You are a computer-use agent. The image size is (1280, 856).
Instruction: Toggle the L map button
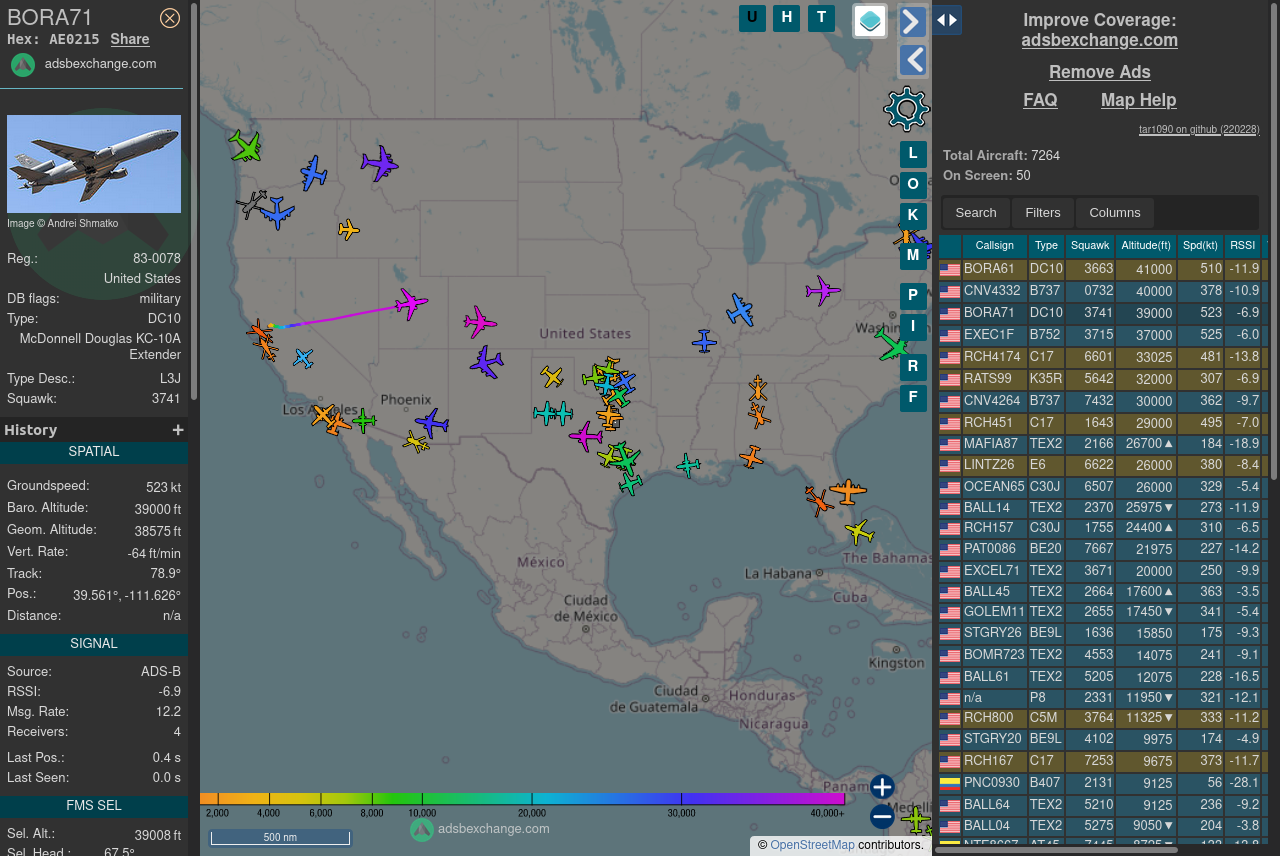(x=913, y=154)
